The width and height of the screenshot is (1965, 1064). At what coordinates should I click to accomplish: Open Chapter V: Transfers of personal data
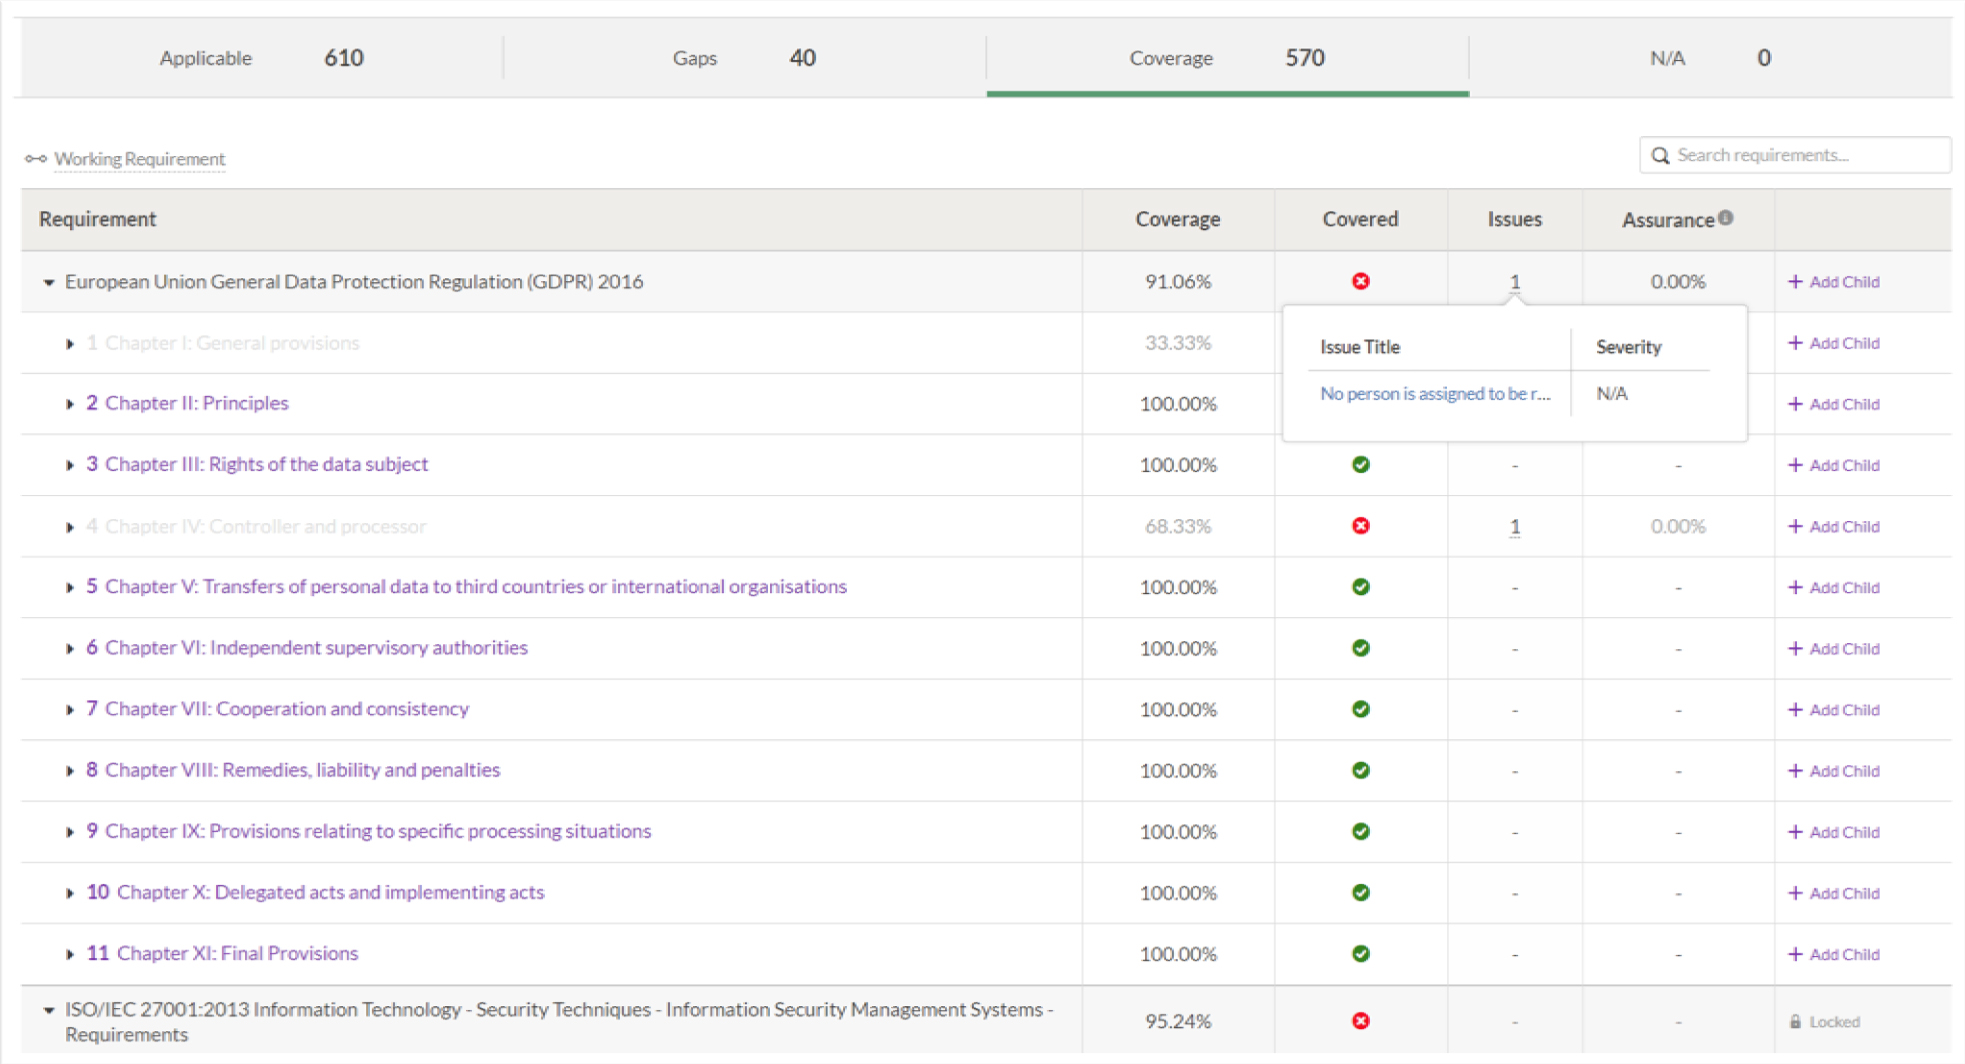click(x=476, y=586)
